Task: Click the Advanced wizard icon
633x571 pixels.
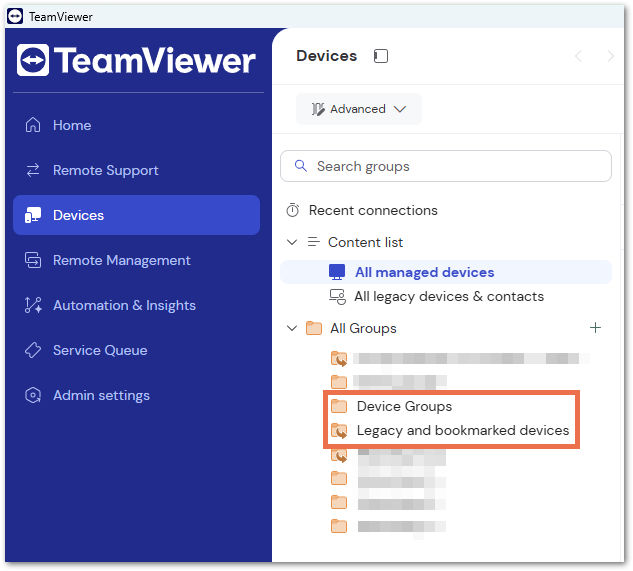Action: (318, 109)
